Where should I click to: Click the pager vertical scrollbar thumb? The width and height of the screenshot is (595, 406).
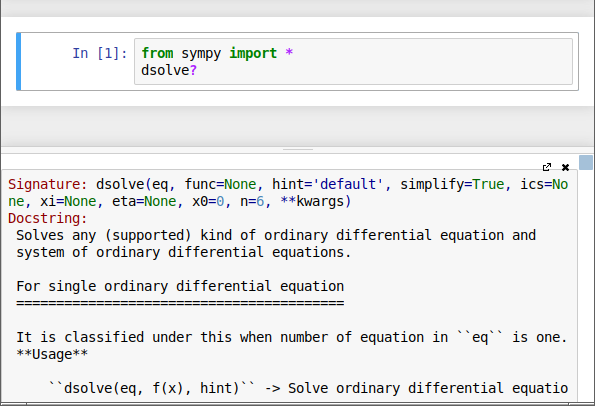click(x=586, y=162)
